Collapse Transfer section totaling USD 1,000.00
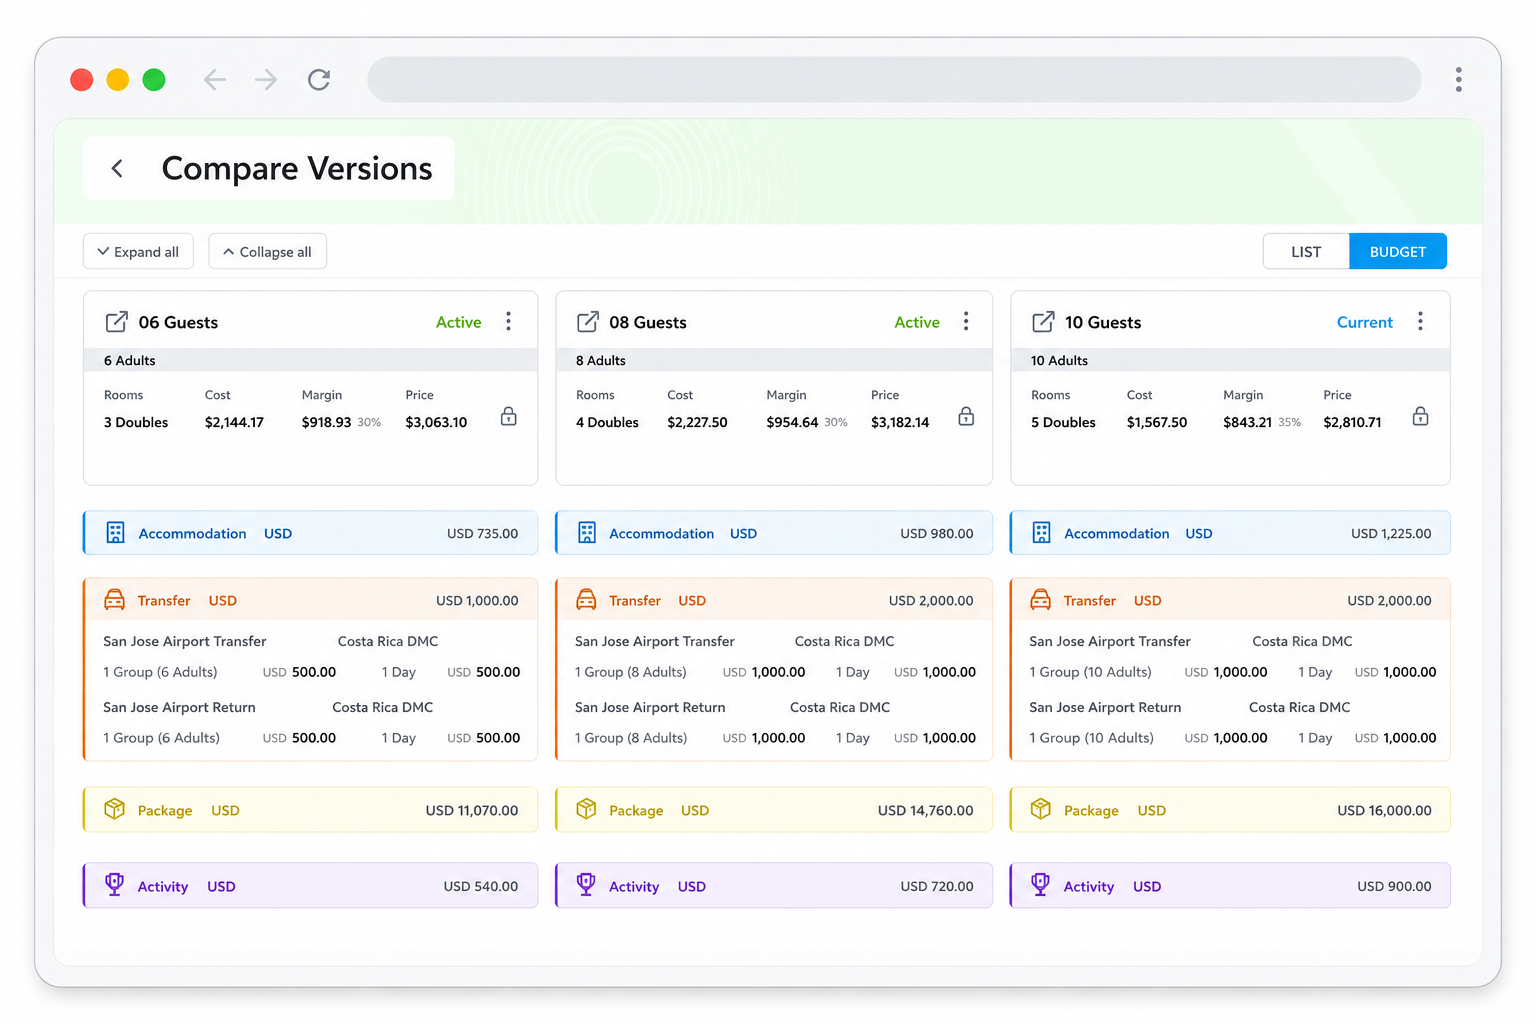Viewport: 1536px width, 1024px height. coord(310,600)
